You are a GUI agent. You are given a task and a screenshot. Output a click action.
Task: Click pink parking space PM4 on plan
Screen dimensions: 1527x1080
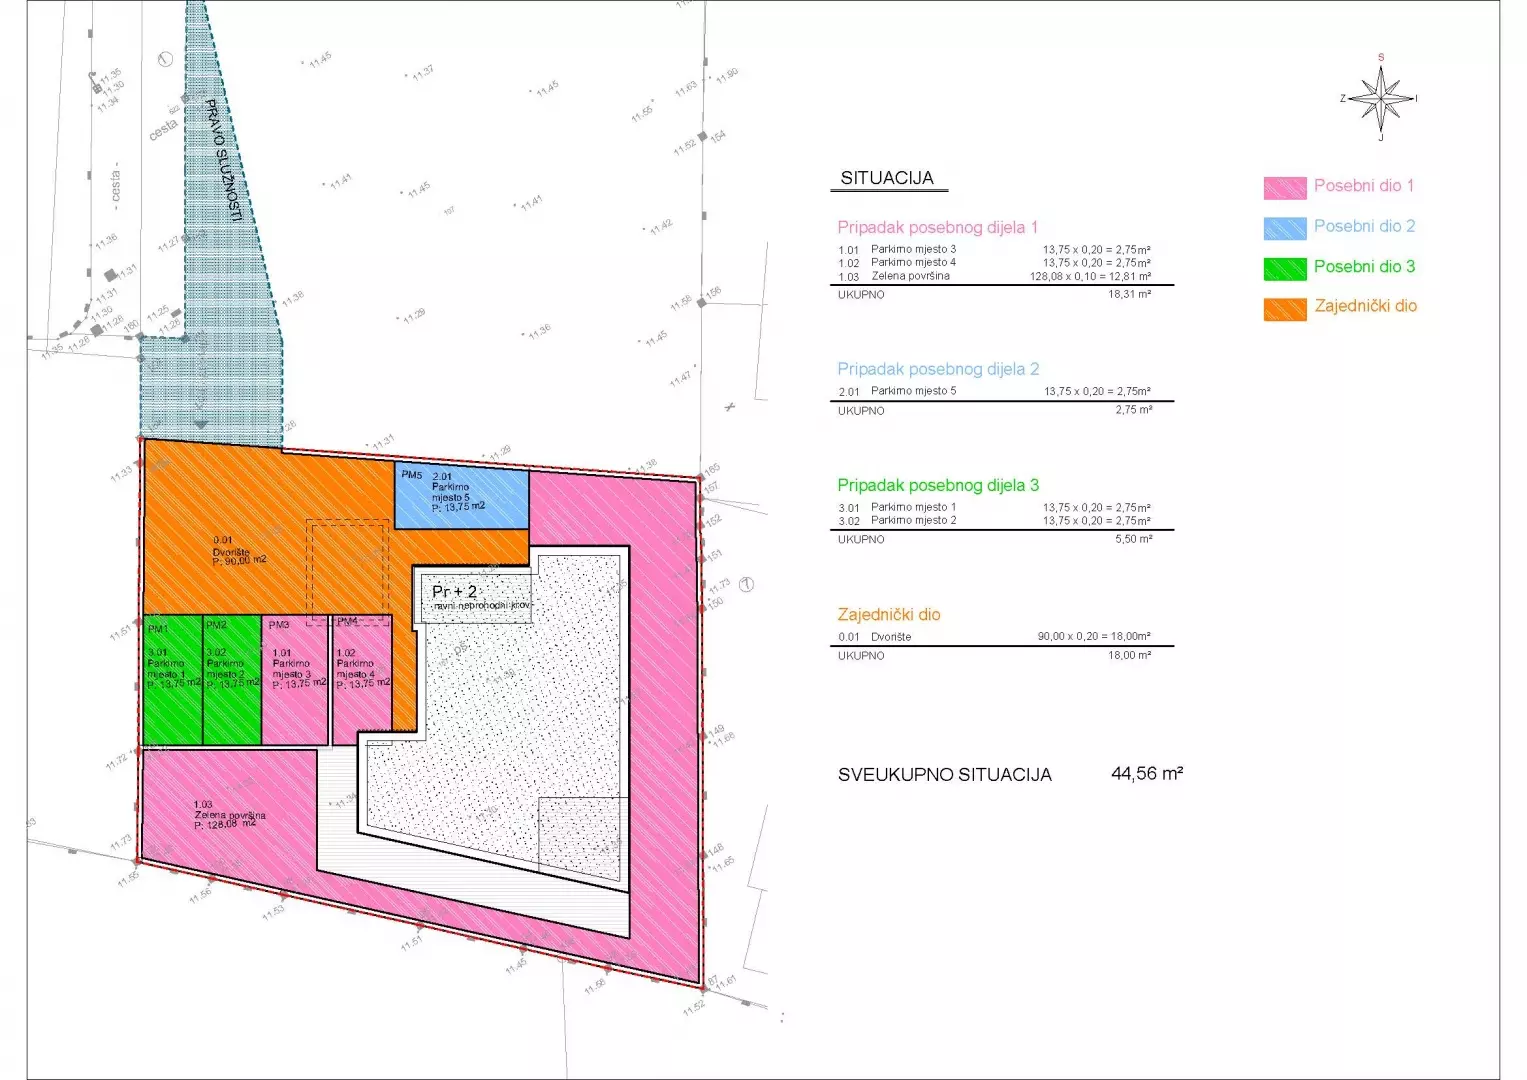pyautogui.click(x=362, y=680)
